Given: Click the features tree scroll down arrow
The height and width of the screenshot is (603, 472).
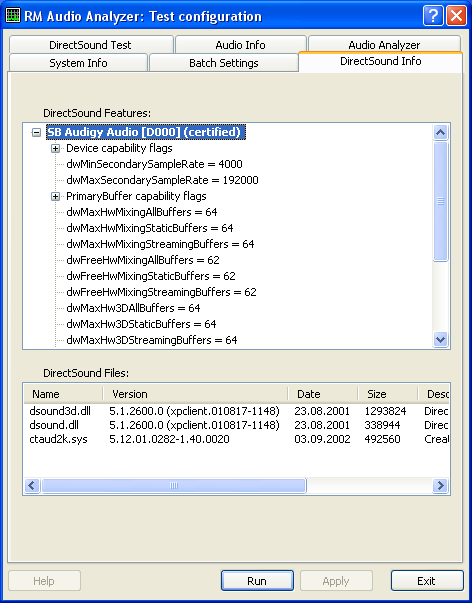Looking at the screenshot, I should [x=440, y=340].
